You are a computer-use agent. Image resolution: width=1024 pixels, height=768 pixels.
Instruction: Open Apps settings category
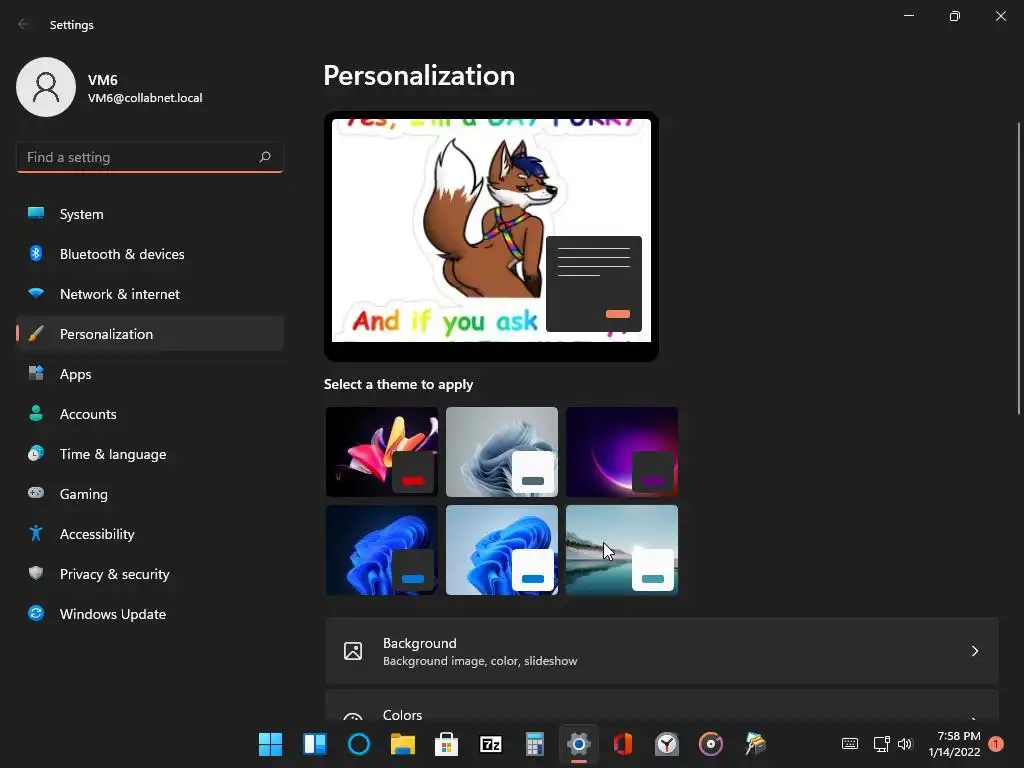150,374
